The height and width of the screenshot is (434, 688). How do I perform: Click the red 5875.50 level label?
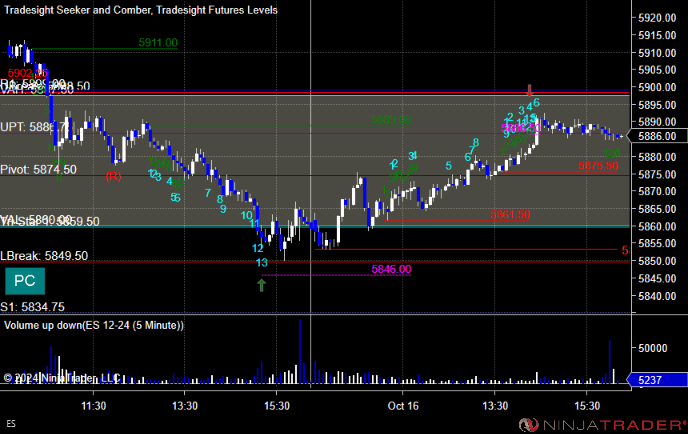[x=598, y=166]
